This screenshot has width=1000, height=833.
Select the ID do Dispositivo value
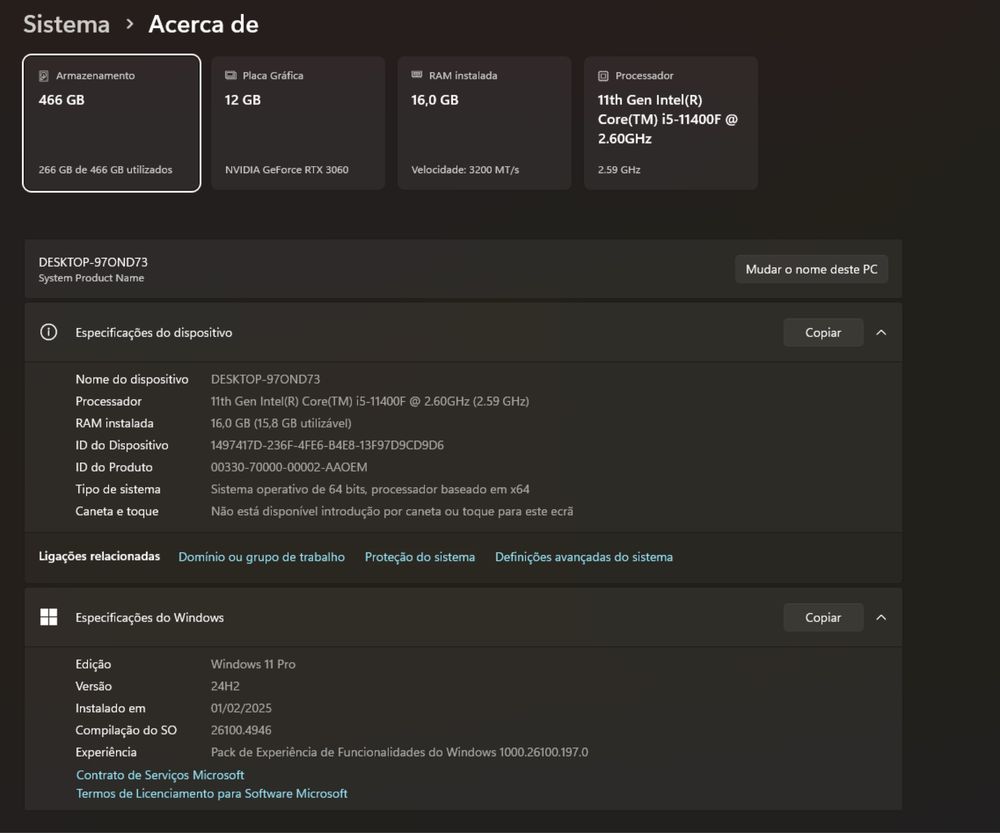pyautogui.click(x=327, y=445)
